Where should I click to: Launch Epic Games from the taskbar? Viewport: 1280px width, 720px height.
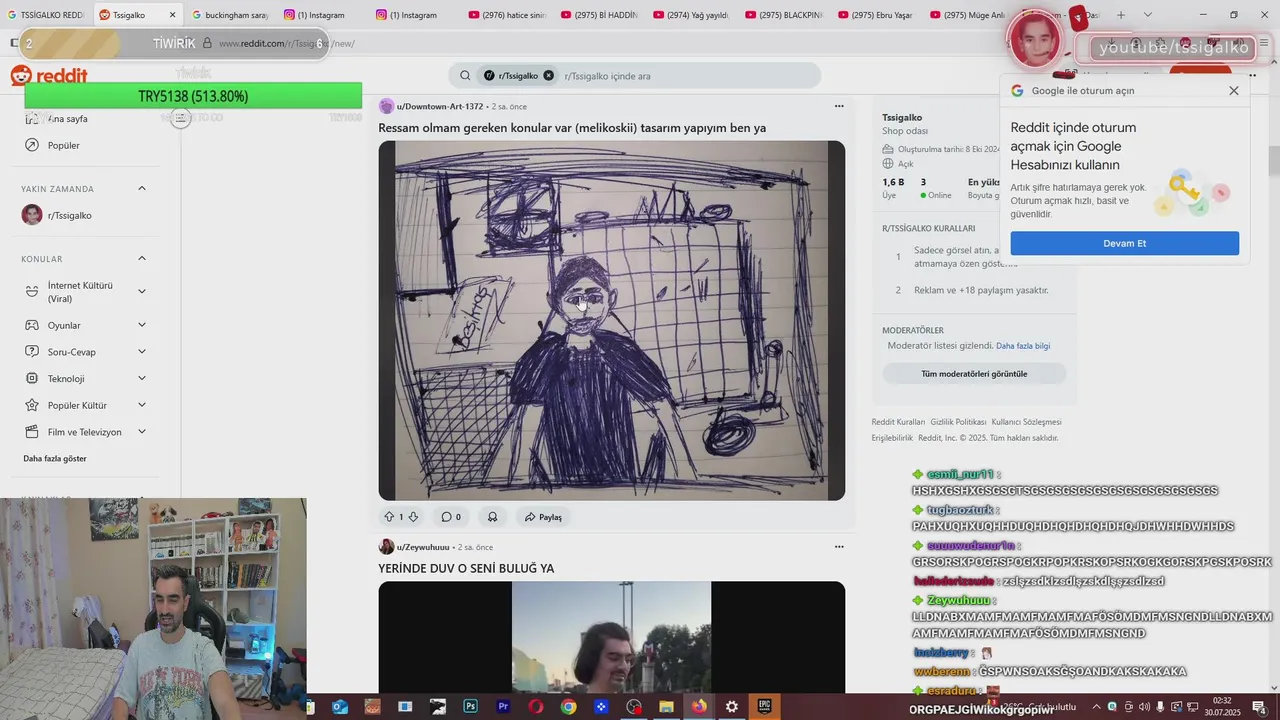(765, 707)
